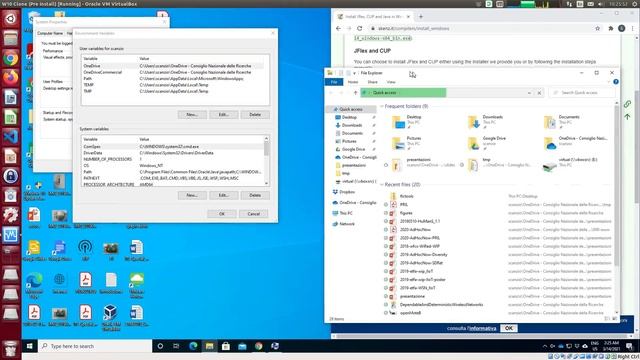Click Edit under User variables
Viewport: 640px width, 360px height.
223,115
